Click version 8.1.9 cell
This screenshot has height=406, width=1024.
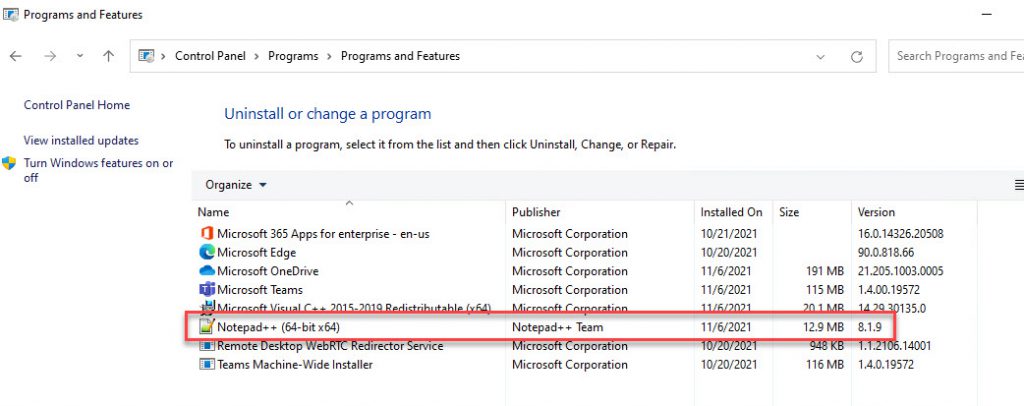click(870, 327)
